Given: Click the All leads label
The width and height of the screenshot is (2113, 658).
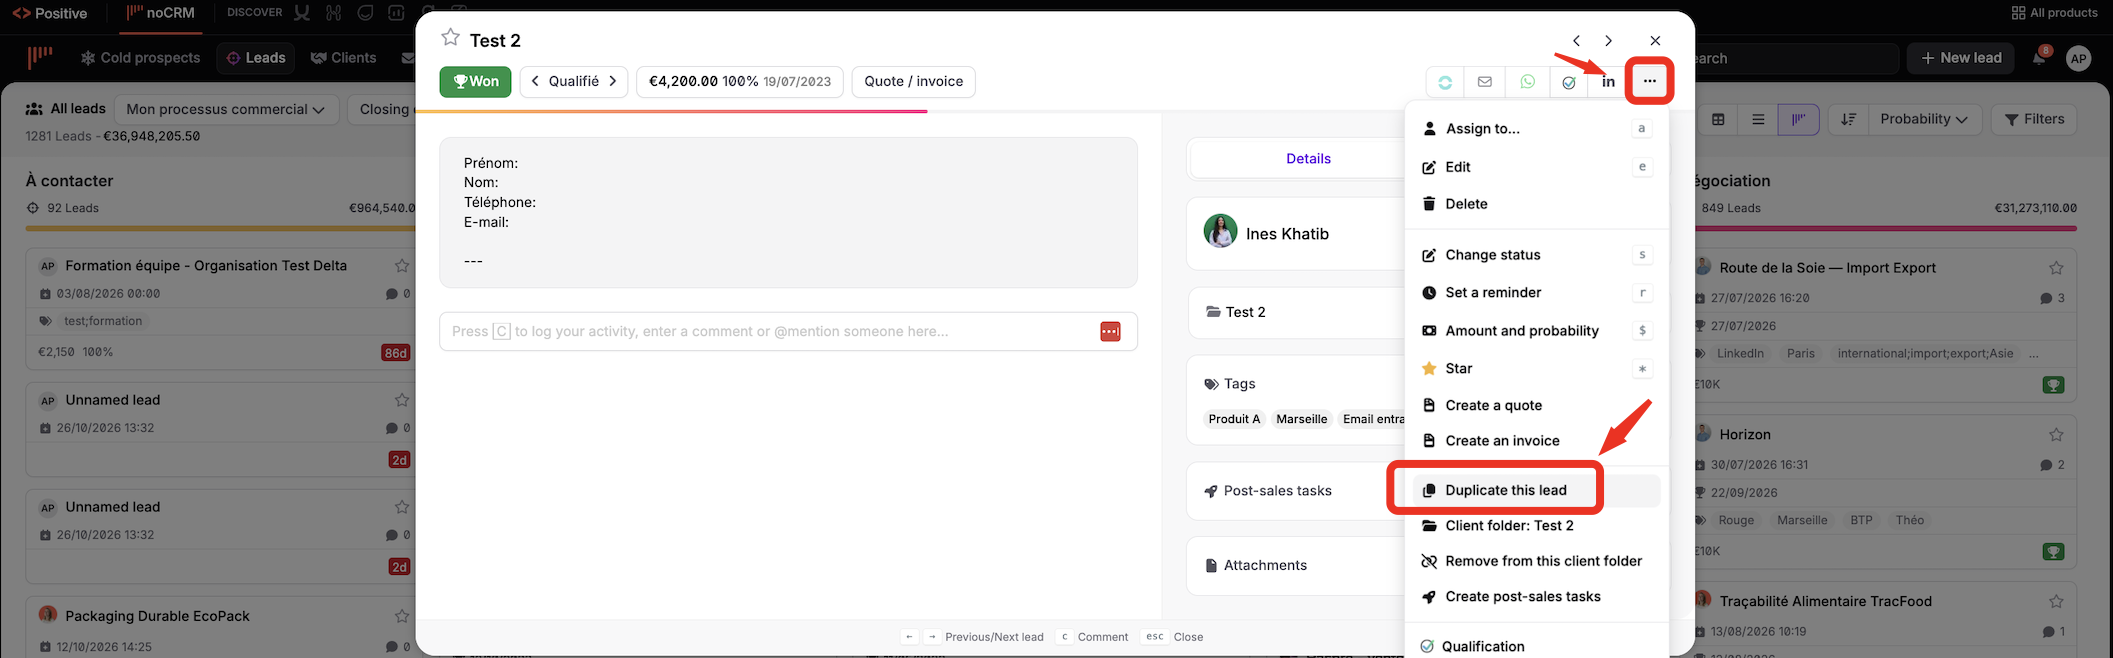Looking at the screenshot, I should (78, 109).
